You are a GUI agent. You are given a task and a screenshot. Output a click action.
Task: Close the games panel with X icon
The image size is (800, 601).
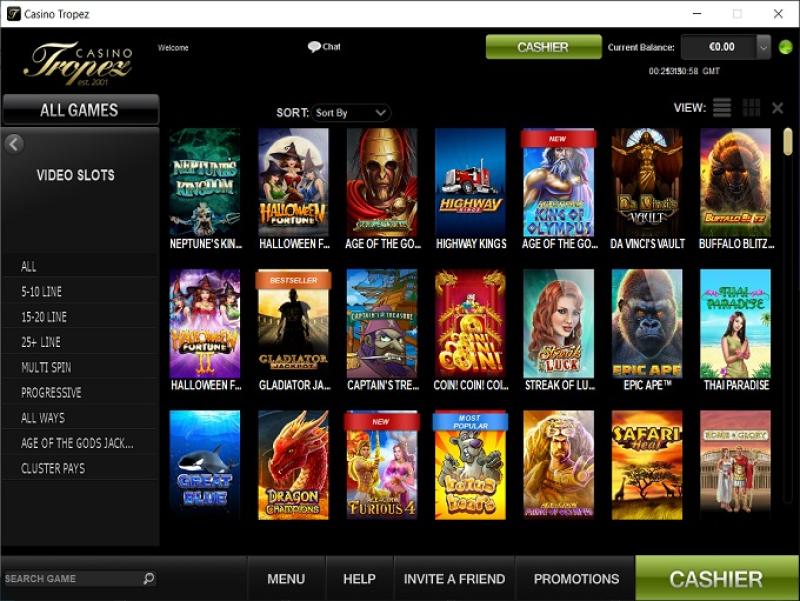point(778,108)
